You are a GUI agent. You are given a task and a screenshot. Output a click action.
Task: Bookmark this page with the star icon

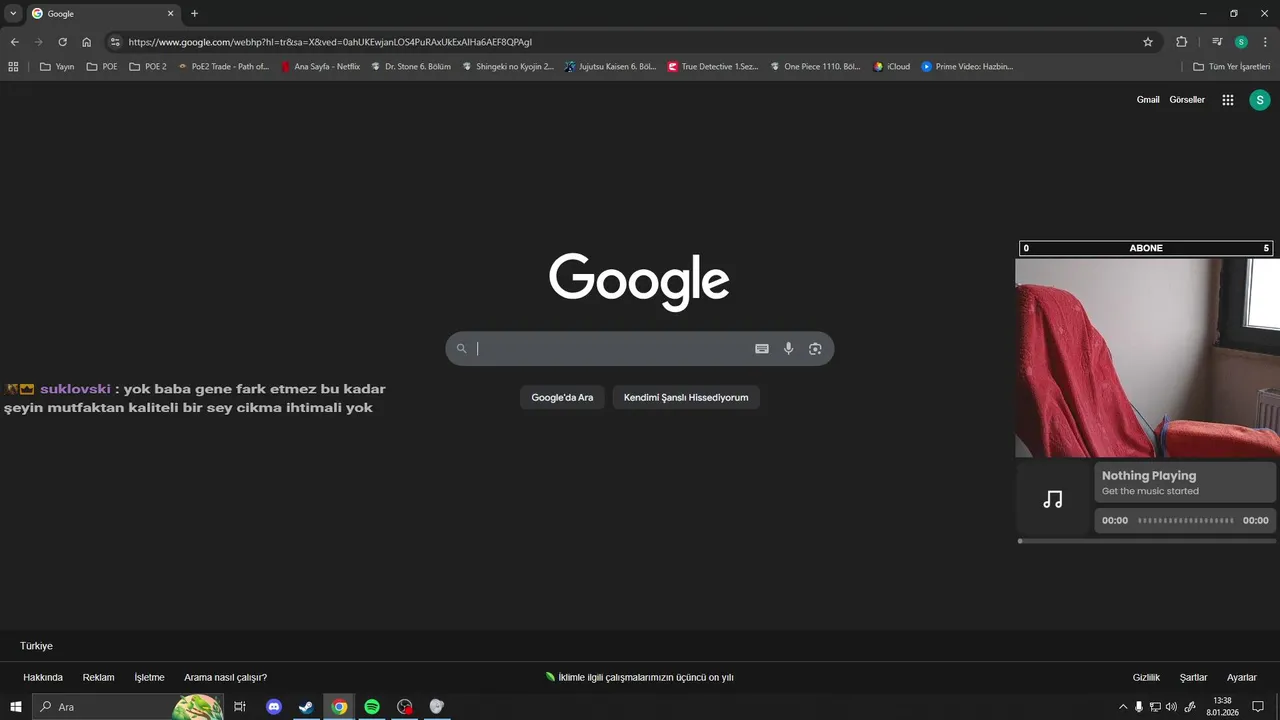click(1148, 42)
